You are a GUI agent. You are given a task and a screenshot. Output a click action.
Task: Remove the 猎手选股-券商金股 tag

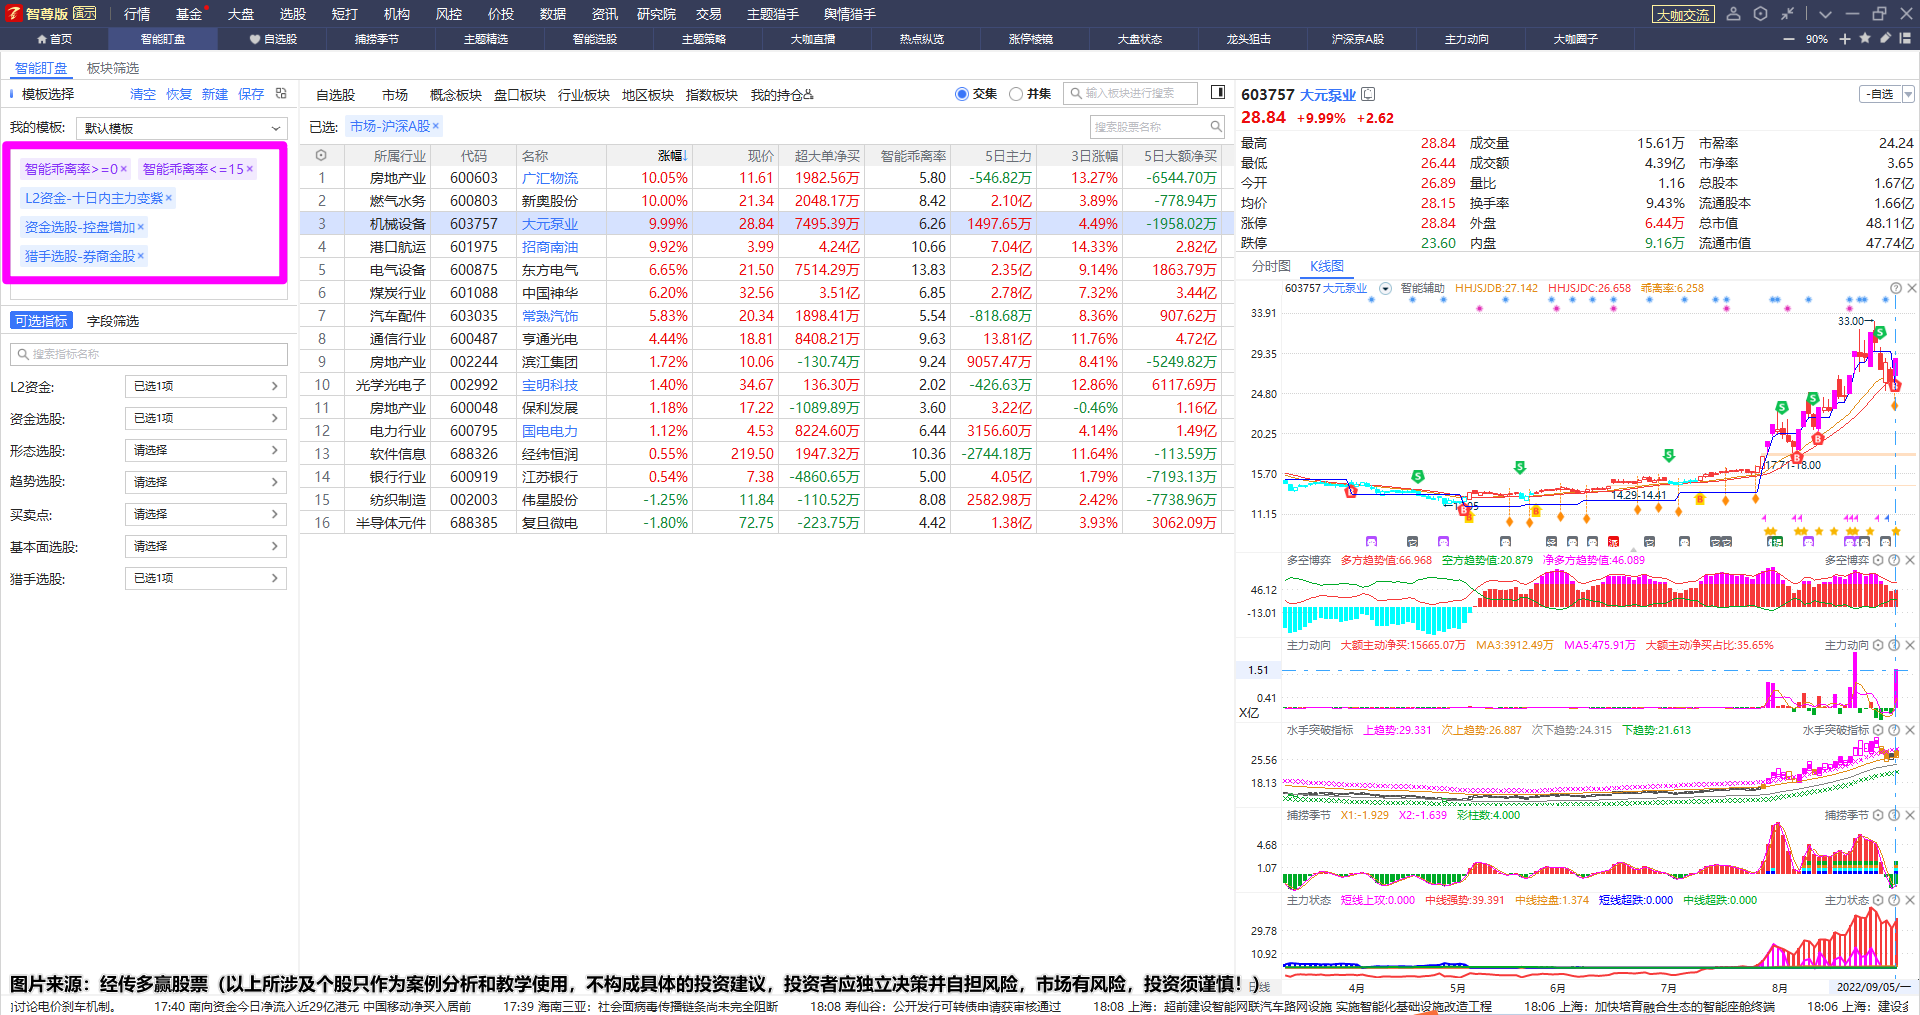(x=141, y=256)
